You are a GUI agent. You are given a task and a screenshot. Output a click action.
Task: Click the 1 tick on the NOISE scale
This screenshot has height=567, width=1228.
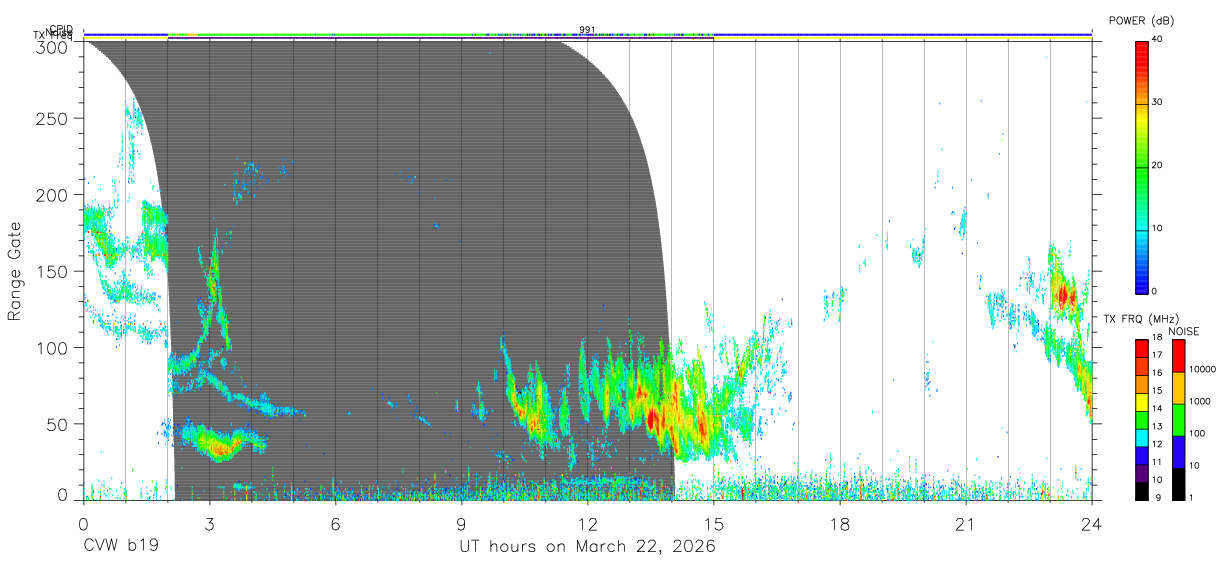click(1191, 498)
